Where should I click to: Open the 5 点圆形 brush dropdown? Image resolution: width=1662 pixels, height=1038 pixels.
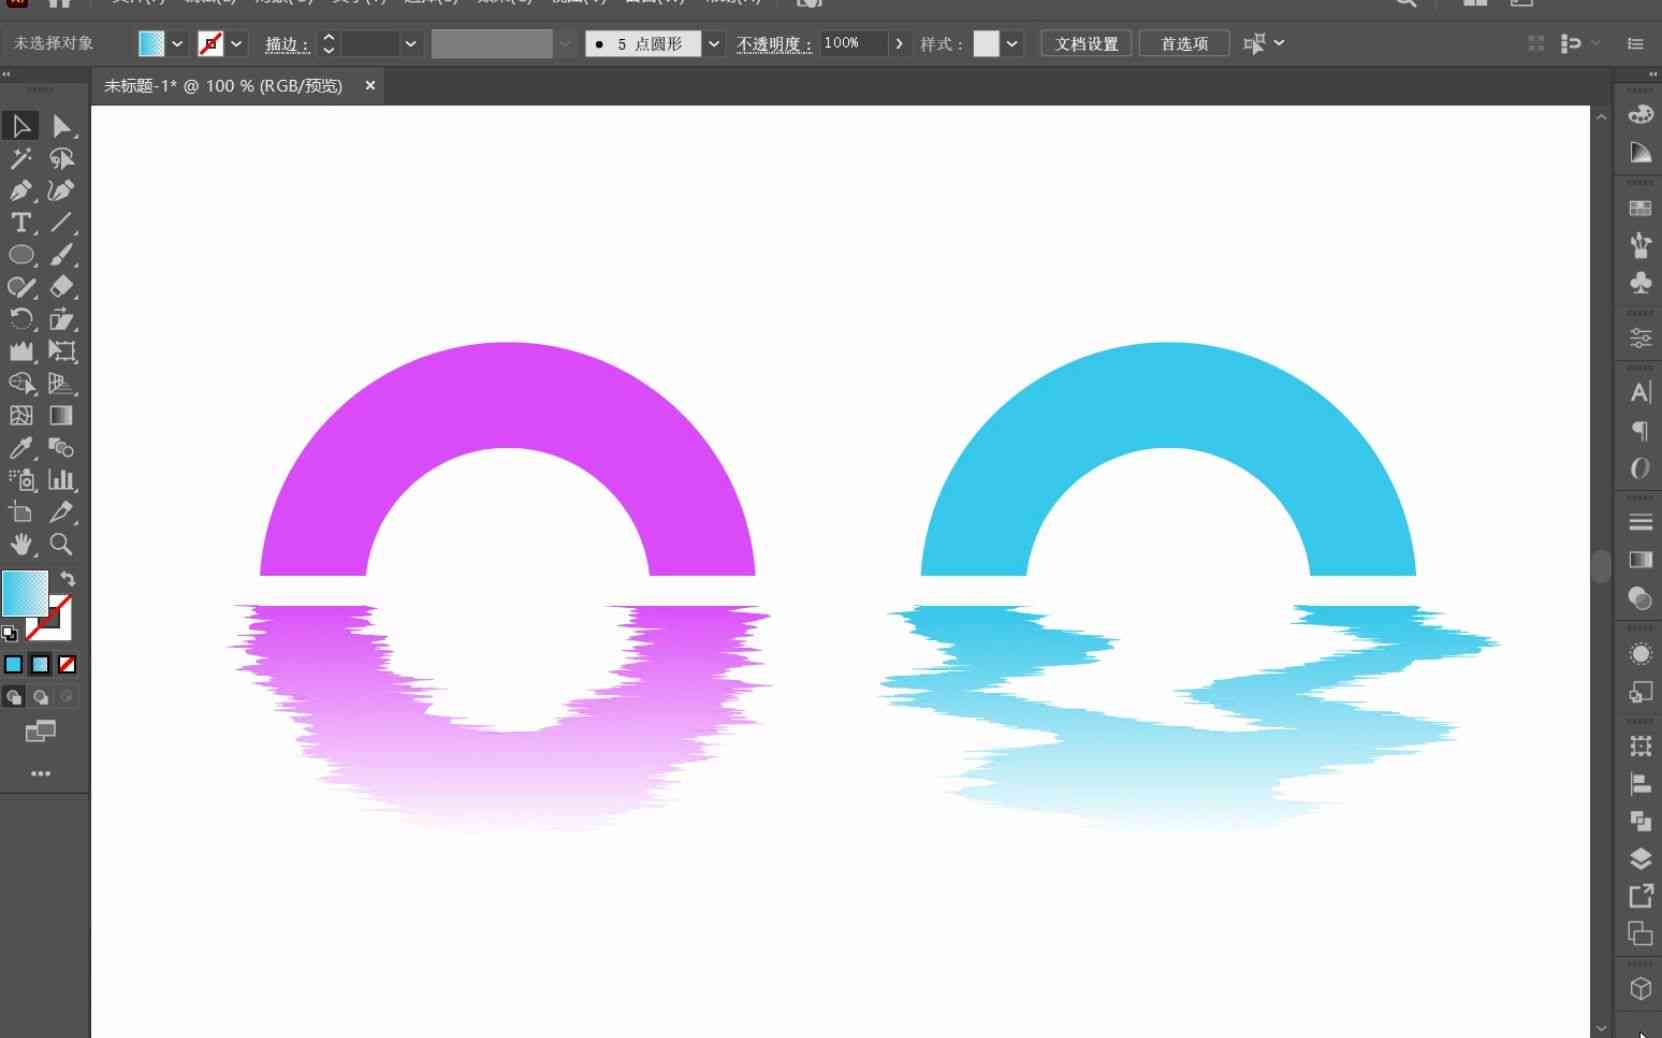point(713,44)
